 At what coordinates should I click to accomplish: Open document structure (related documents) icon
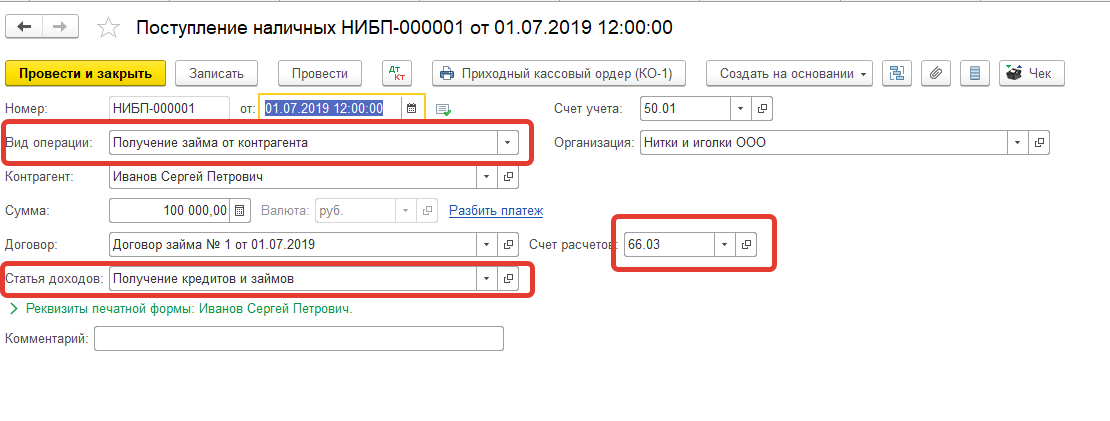(x=897, y=73)
